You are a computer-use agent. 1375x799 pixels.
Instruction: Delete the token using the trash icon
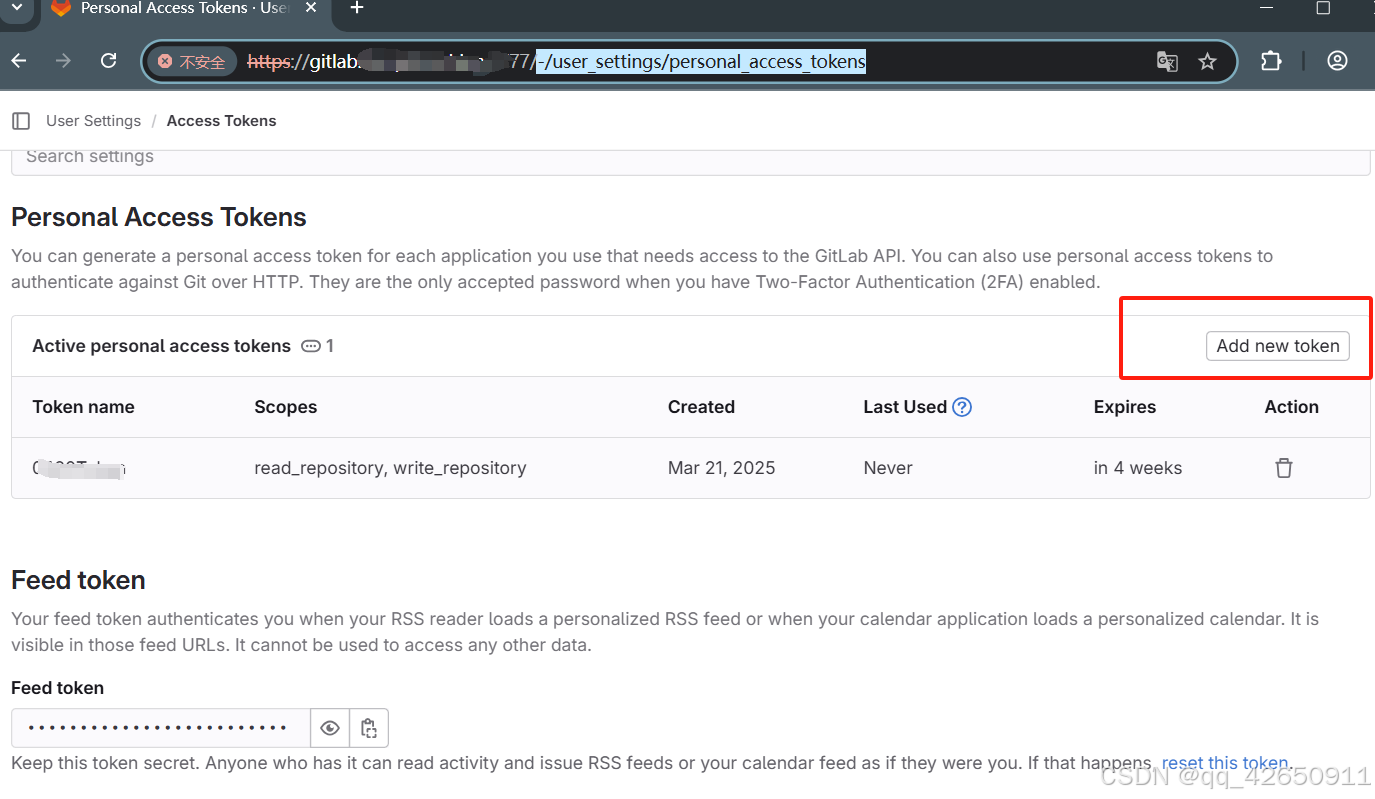pyautogui.click(x=1284, y=467)
